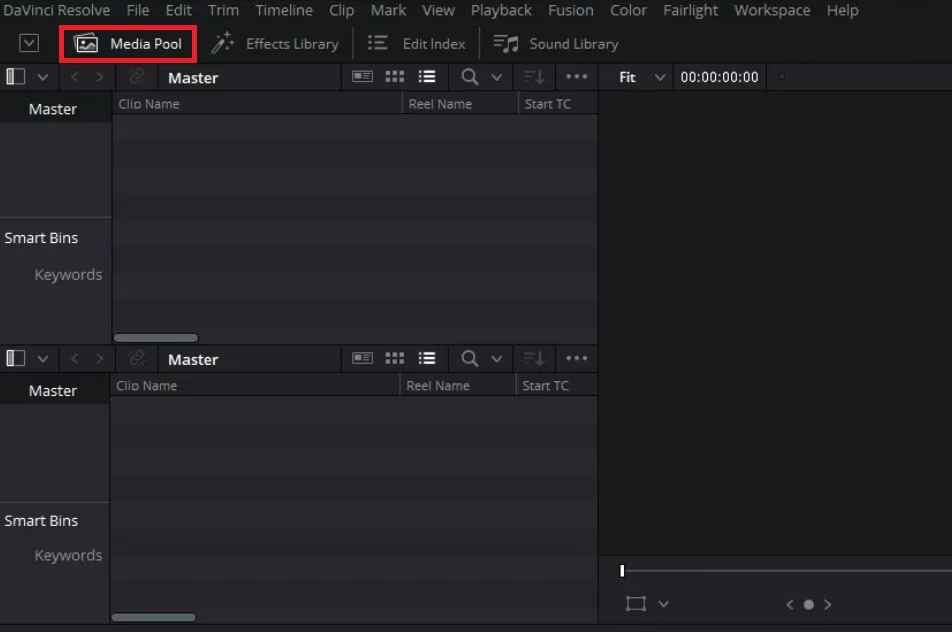The image size is (952, 632).
Task: Switch Media Pool to list view
Action: point(427,76)
